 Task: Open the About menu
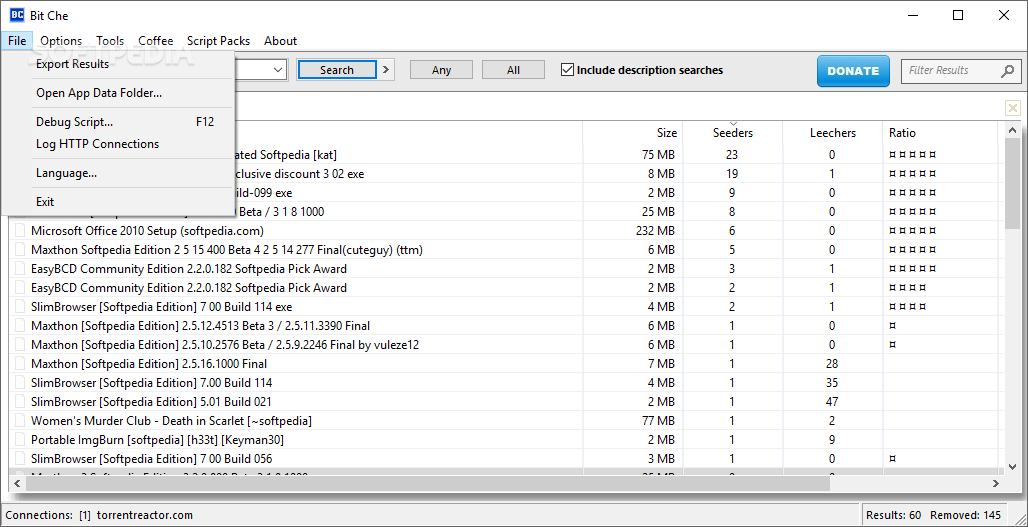pos(281,41)
